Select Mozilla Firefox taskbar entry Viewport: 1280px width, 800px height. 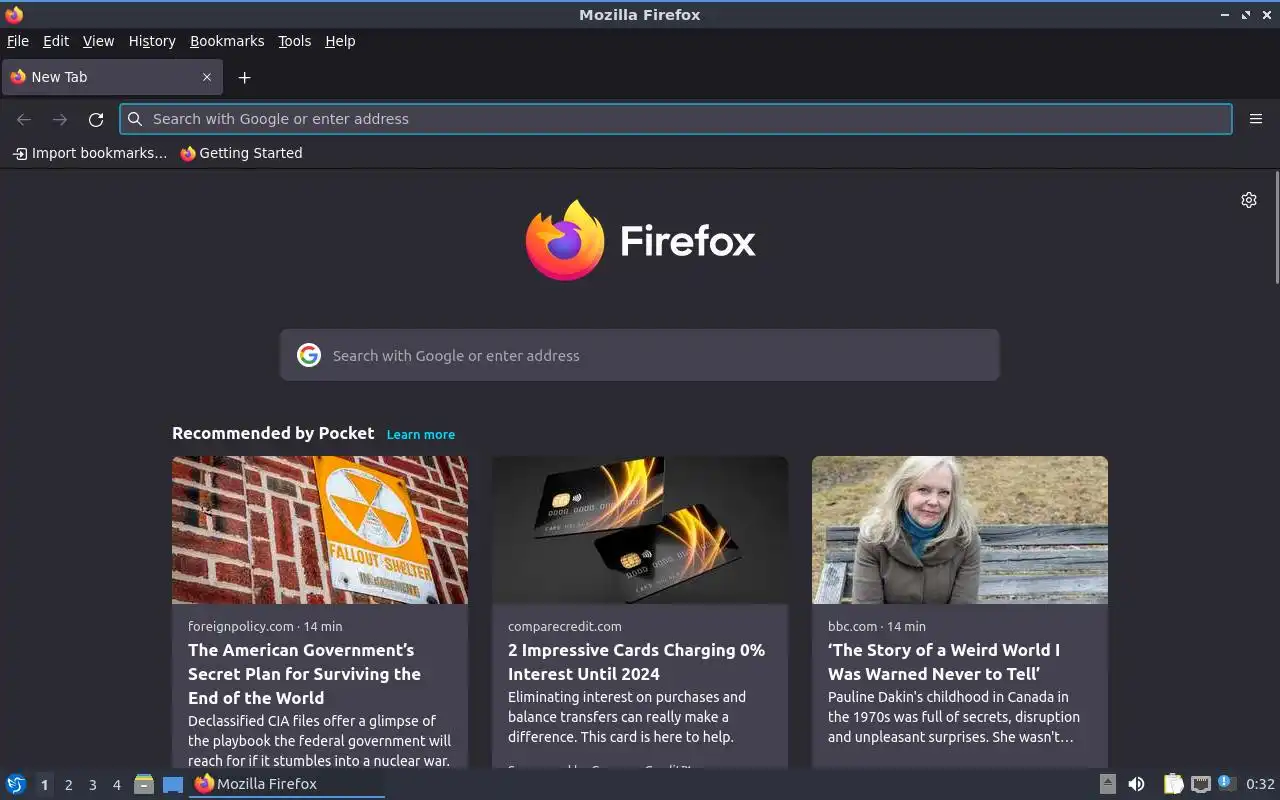[x=287, y=784]
